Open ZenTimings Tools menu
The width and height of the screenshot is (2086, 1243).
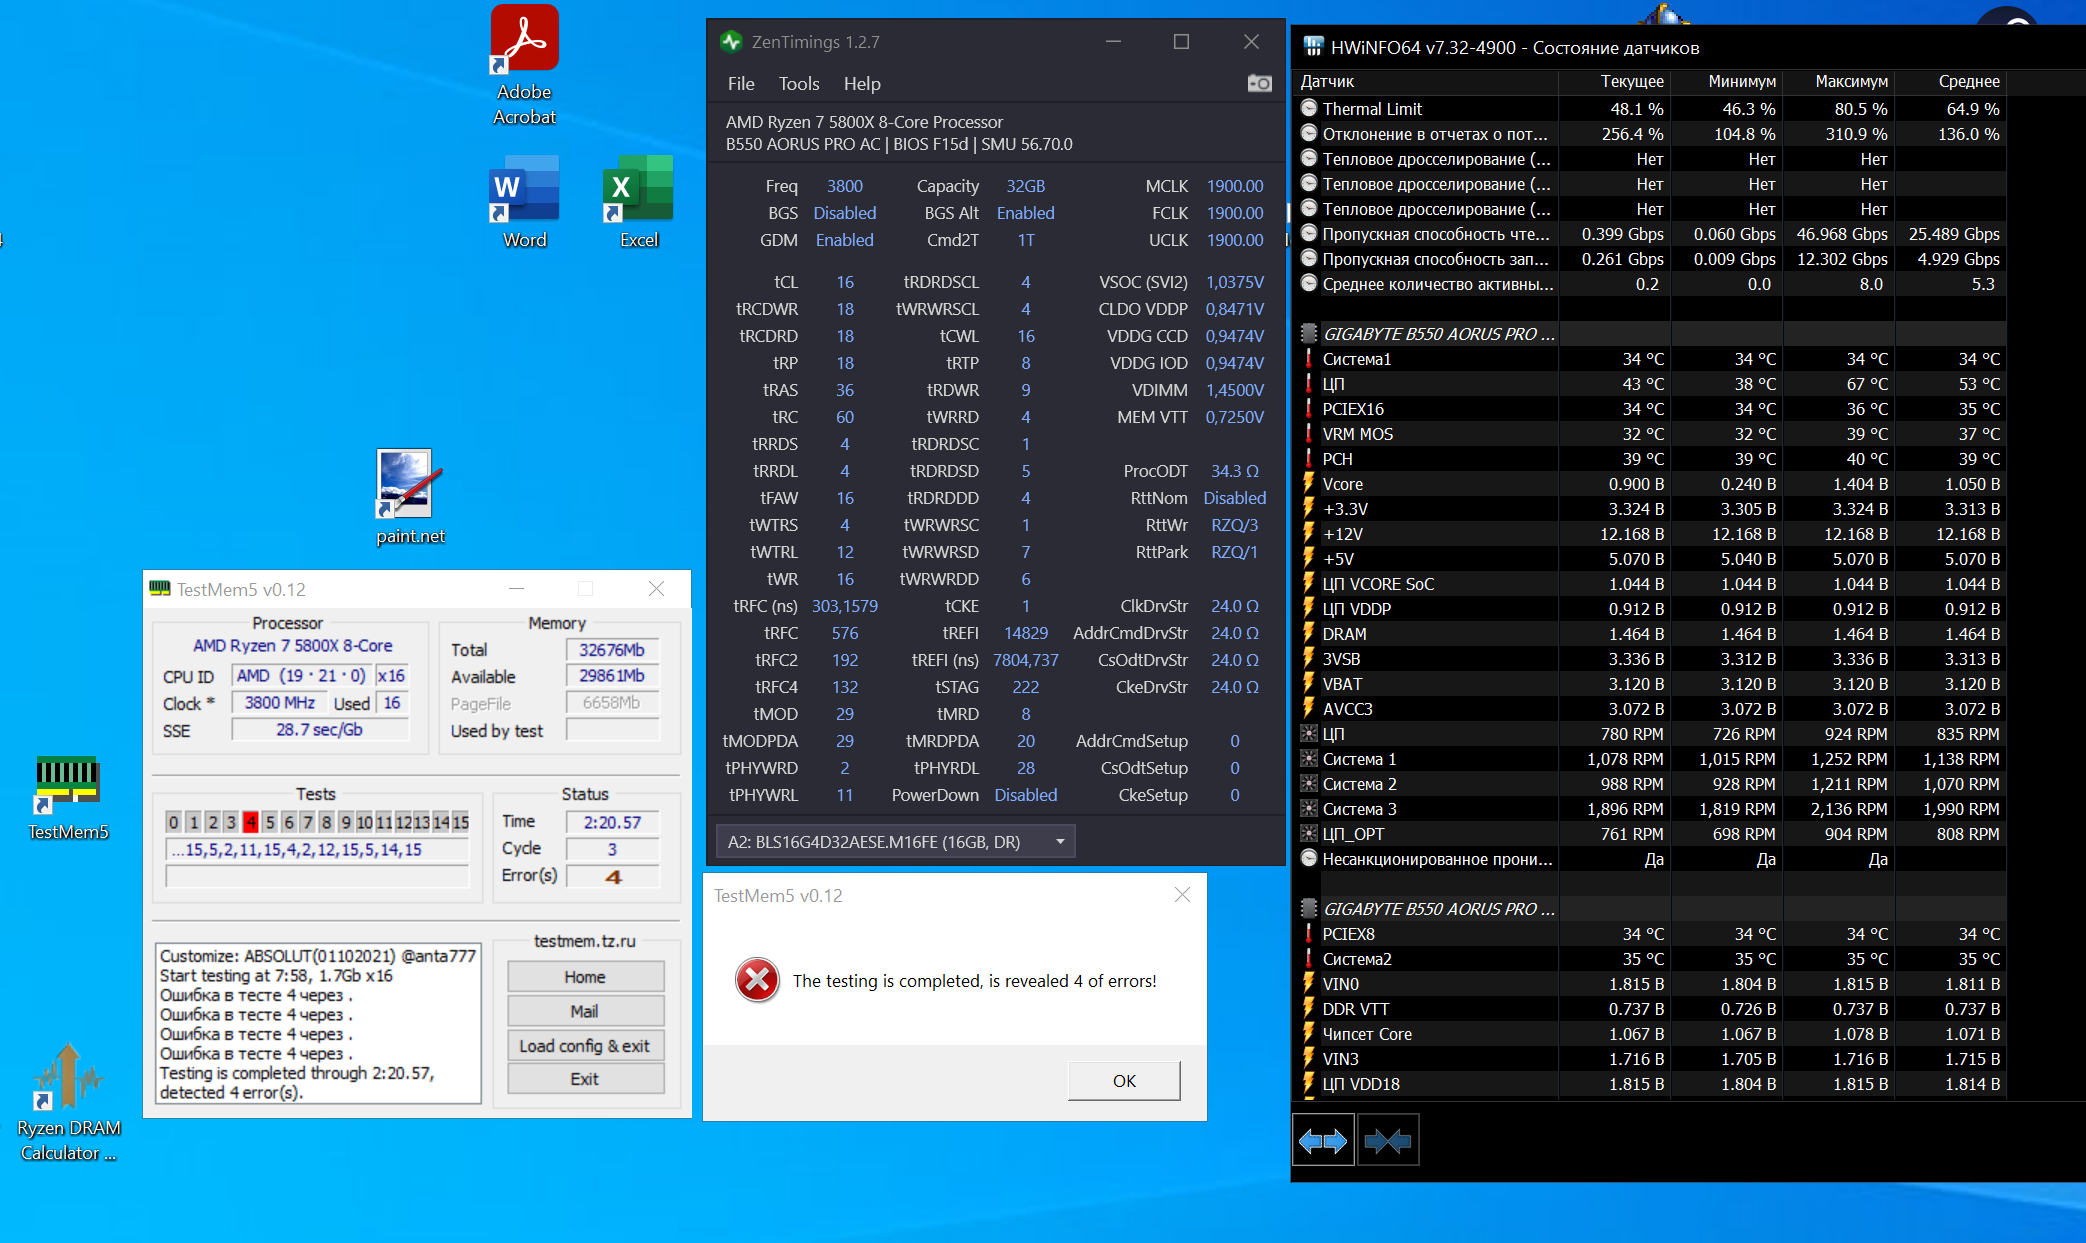[x=798, y=84]
